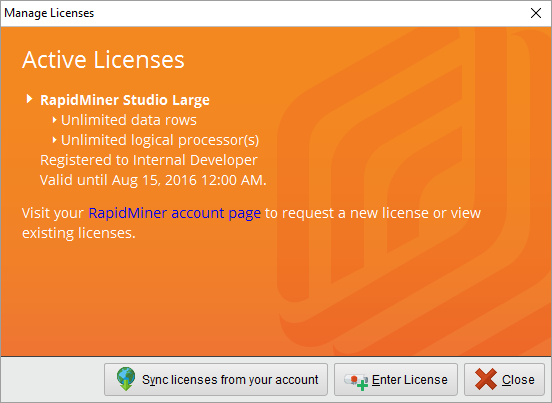The width and height of the screenshot is (552, 403).
Task: Select the RapidMiner Studio Large license title
Action: pyautogui.click(x=125, y=100)
